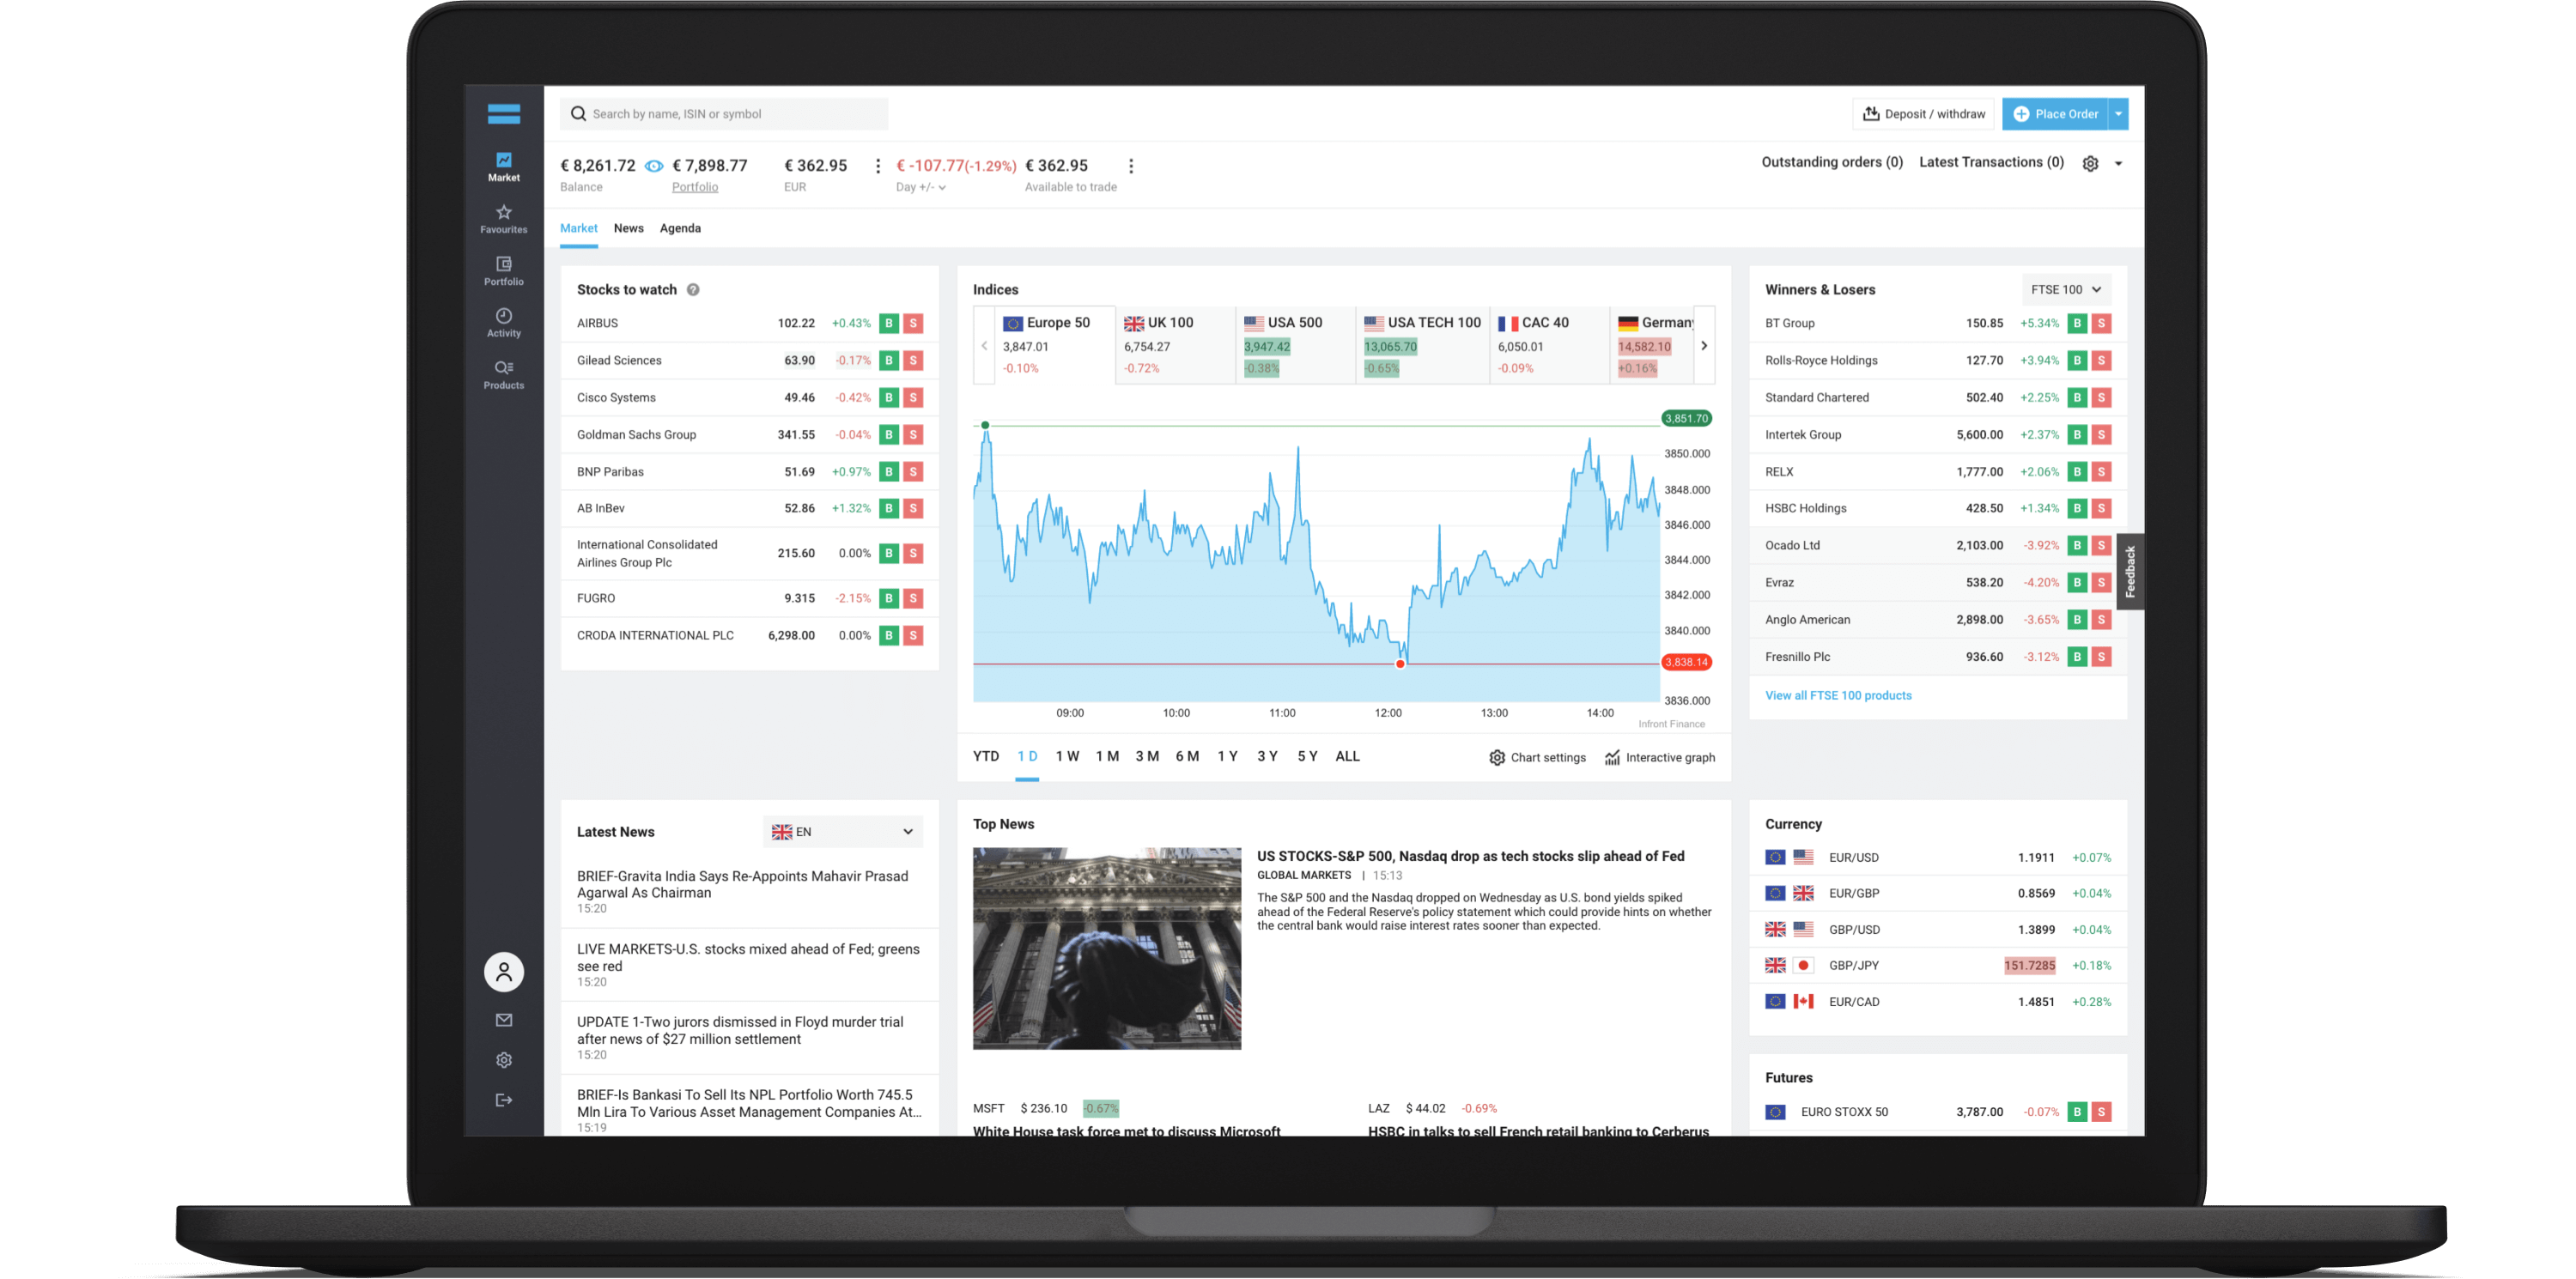Switch to the News tab
Viewport: 2576px width, 1279px height.
pos(628,228)
